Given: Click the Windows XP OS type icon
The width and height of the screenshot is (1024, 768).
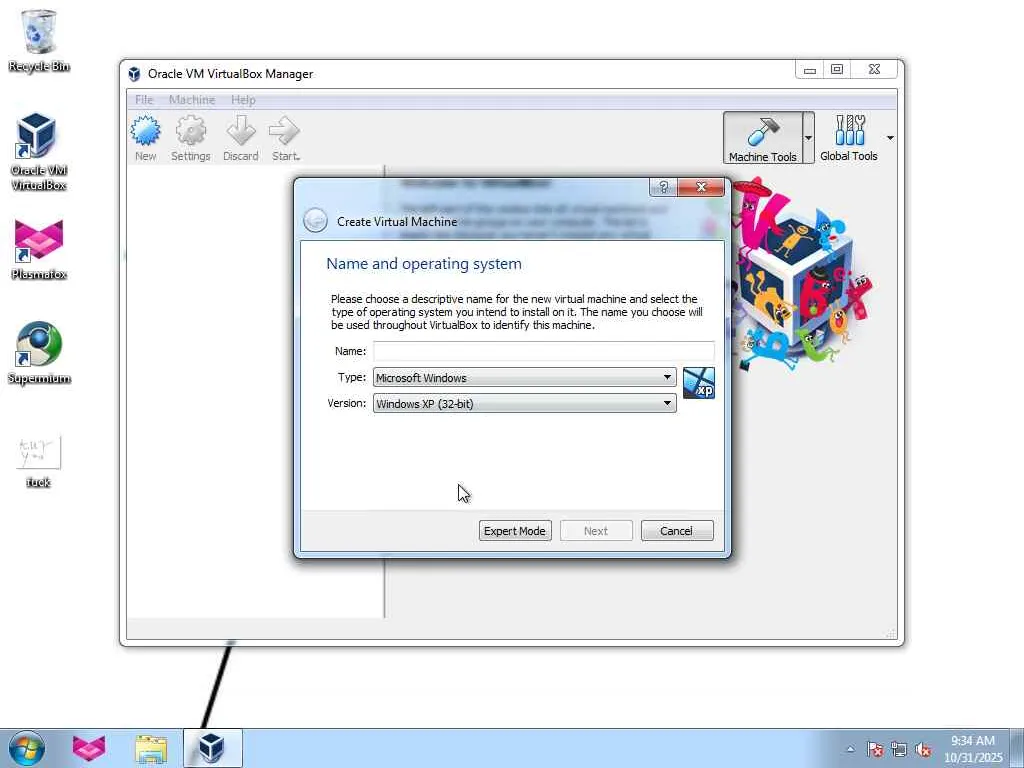Looking at the screenshot, I should tap(699, 383).
